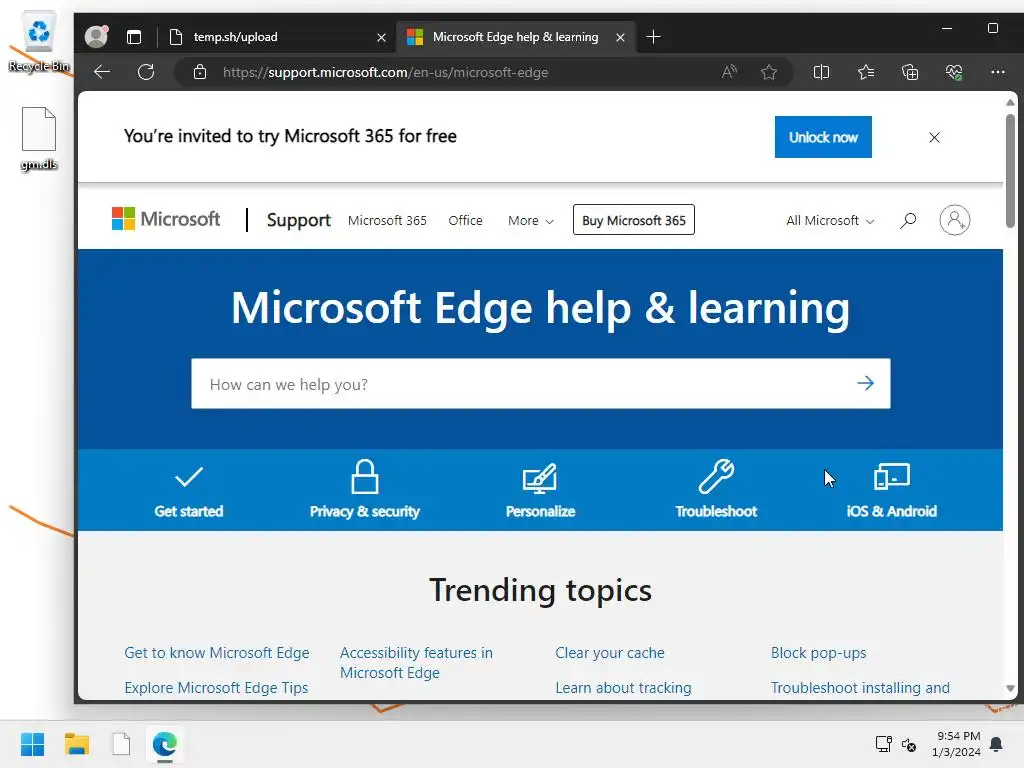Open the Favorites list icon
Image resolution: width=1024 pixels, height=768 pixels.
(x=866, y=72)
